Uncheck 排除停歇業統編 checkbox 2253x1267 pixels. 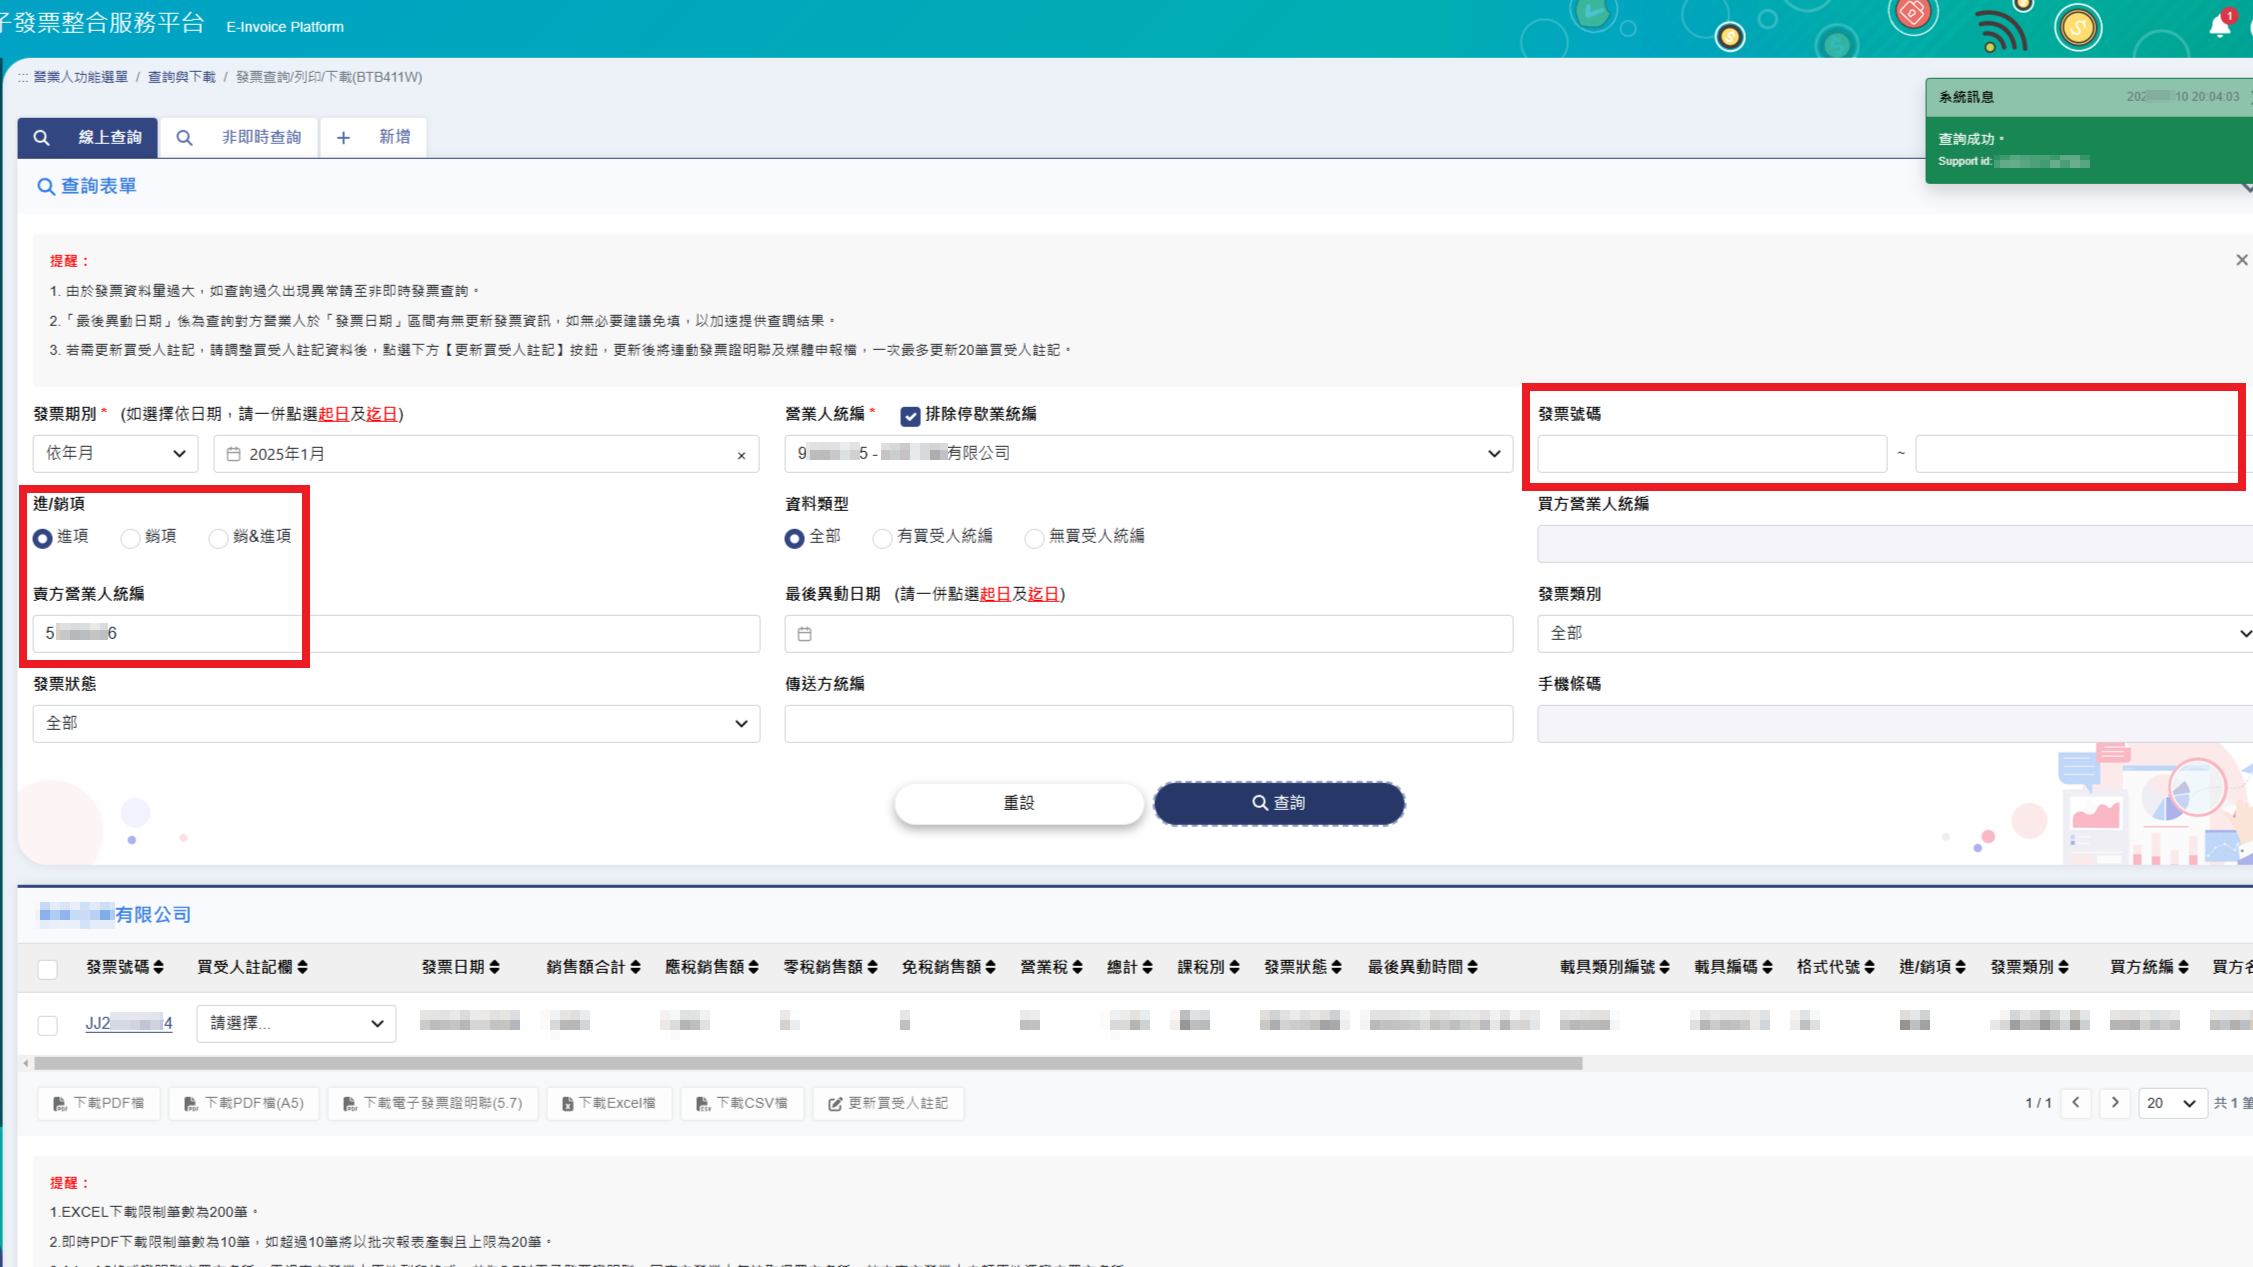(x=910, y=416)
